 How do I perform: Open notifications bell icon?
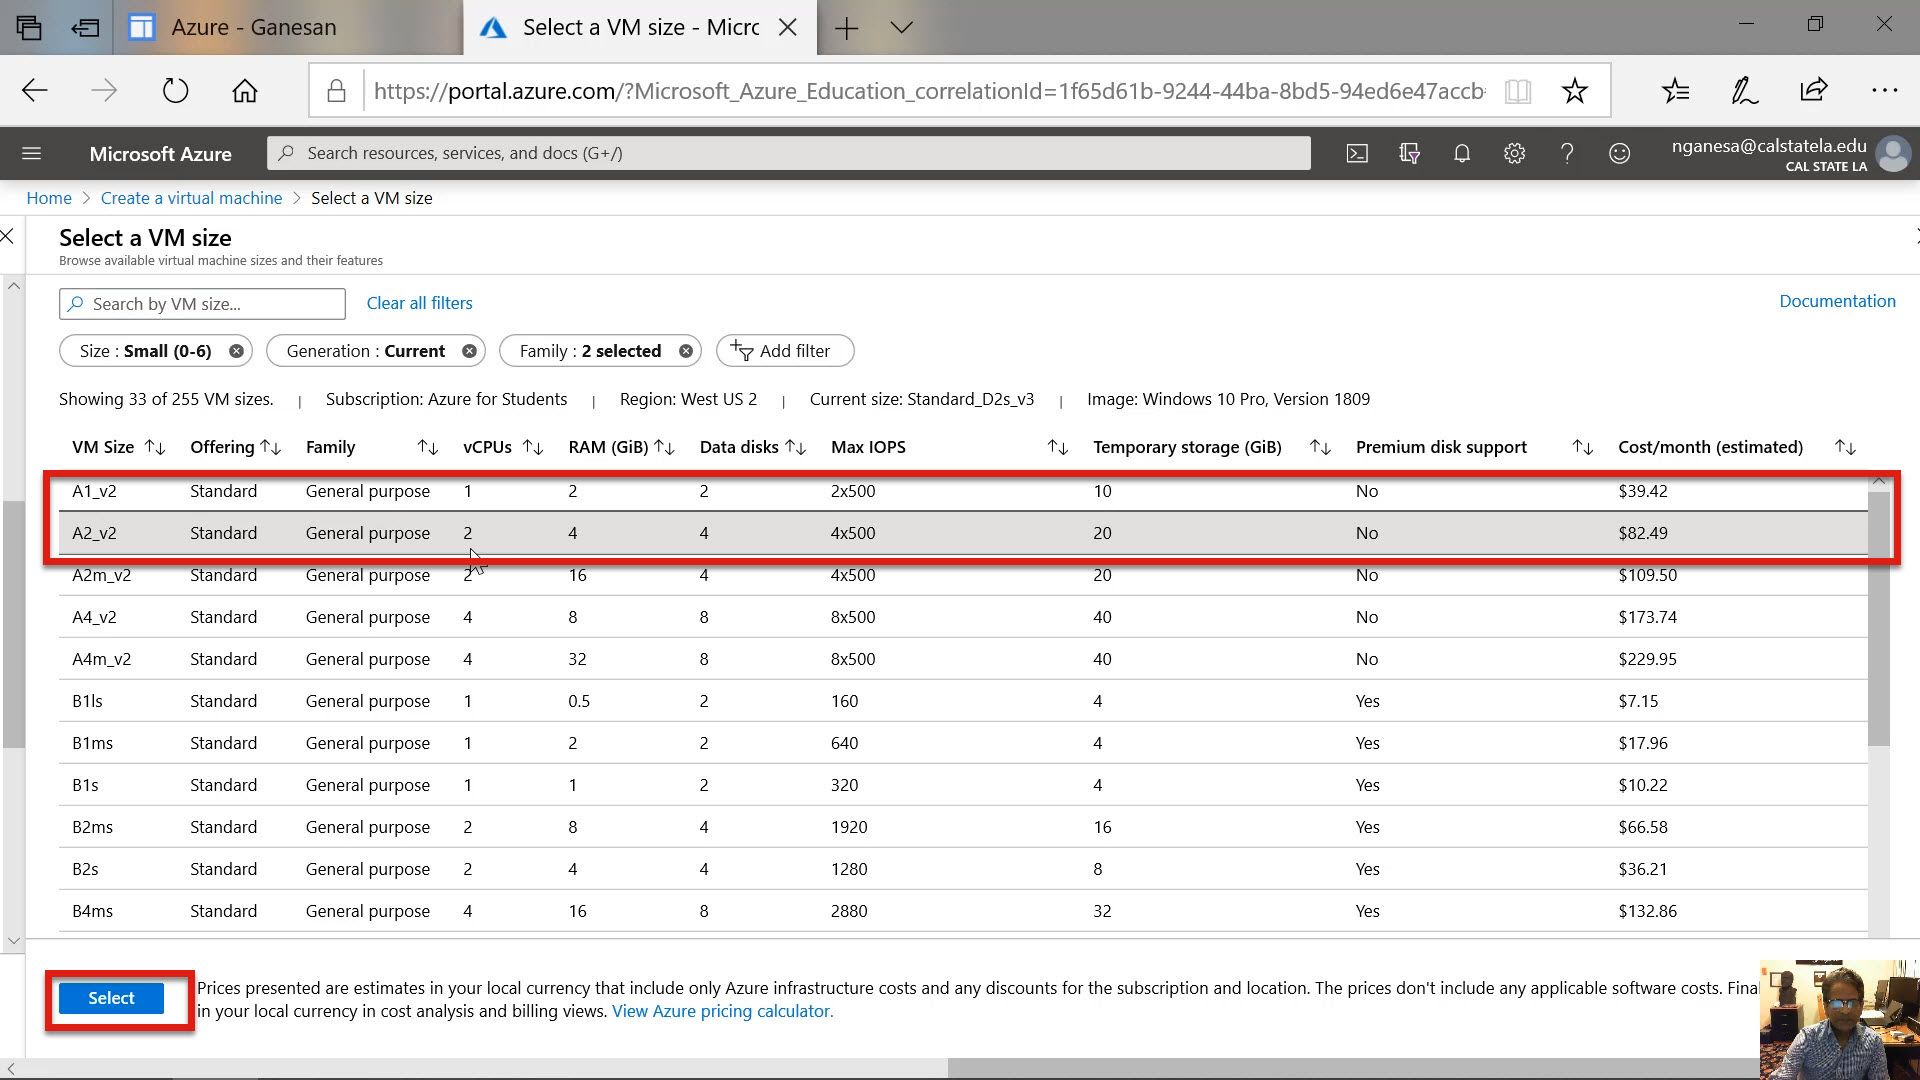(x=1462, y=153)
